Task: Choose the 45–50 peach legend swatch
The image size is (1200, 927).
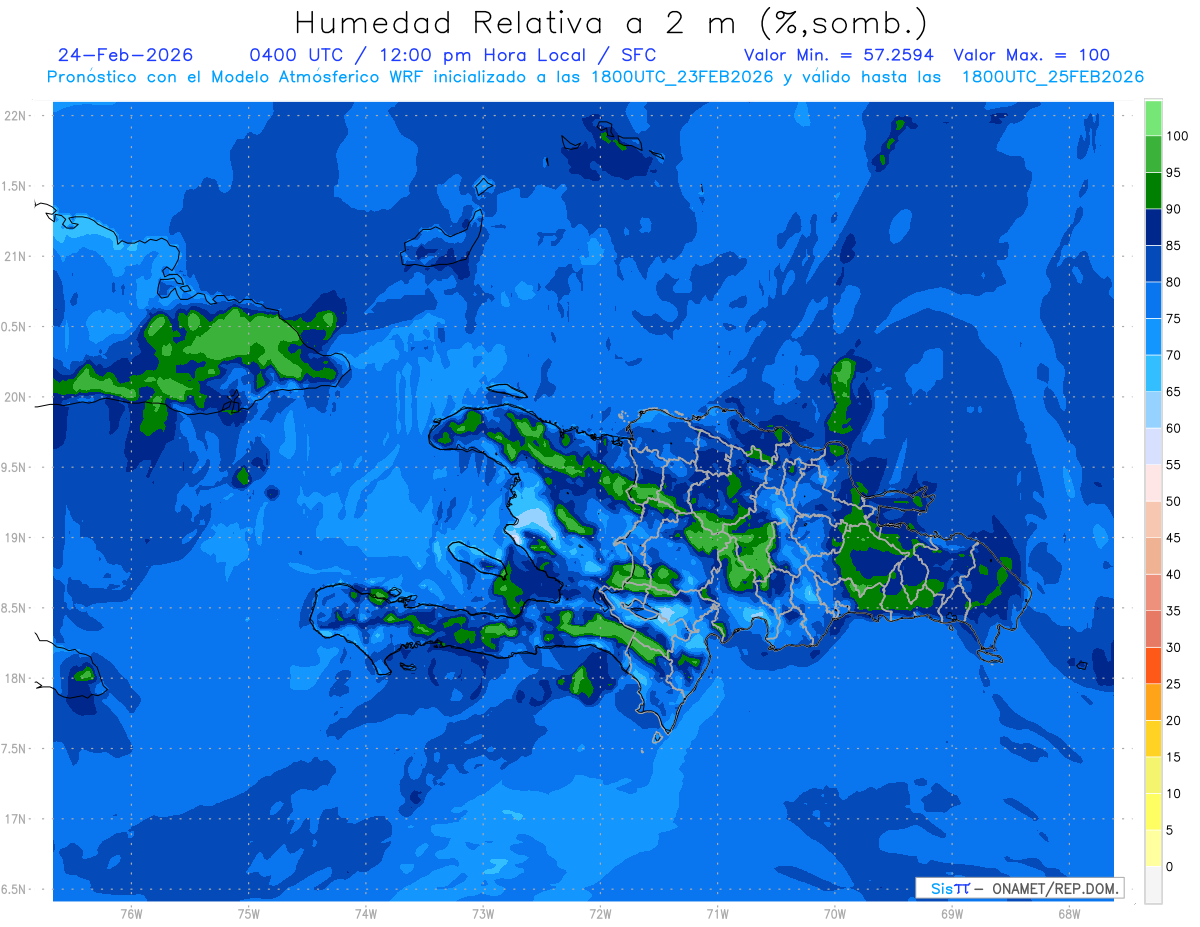Action: [x=1153, y=520]
